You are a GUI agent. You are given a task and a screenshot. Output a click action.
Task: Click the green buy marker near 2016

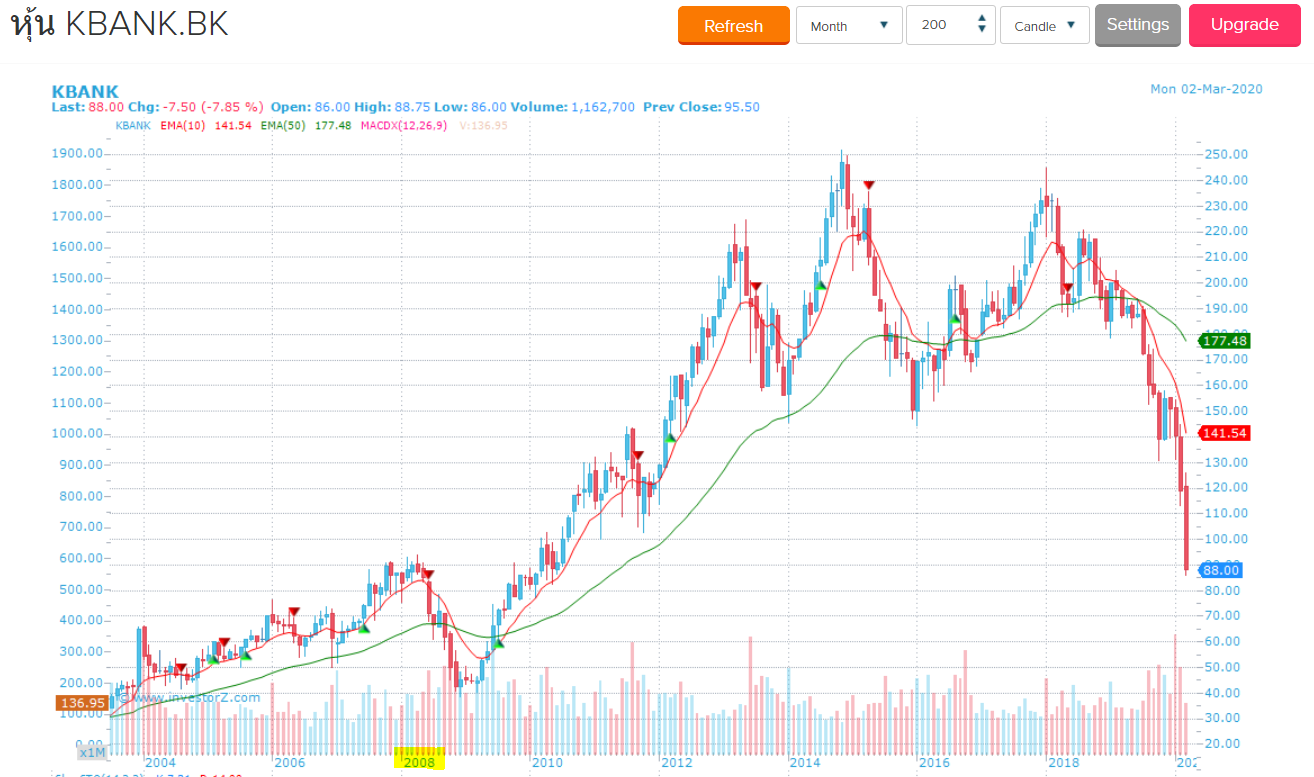[x=954, y=320]
